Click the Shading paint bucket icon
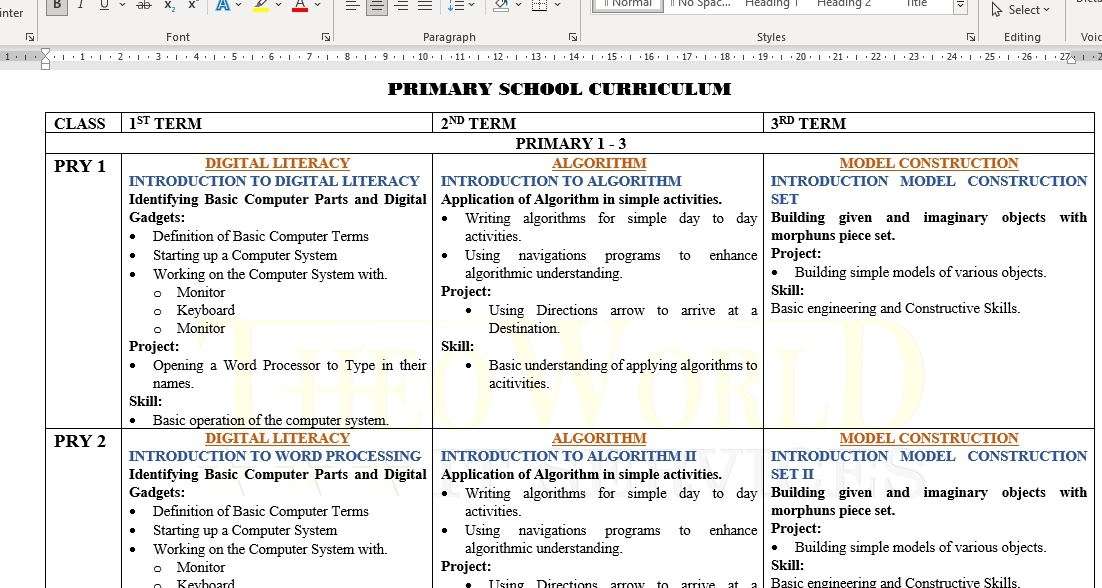This screenshot has height=588, width=1102. pos(501,5)
